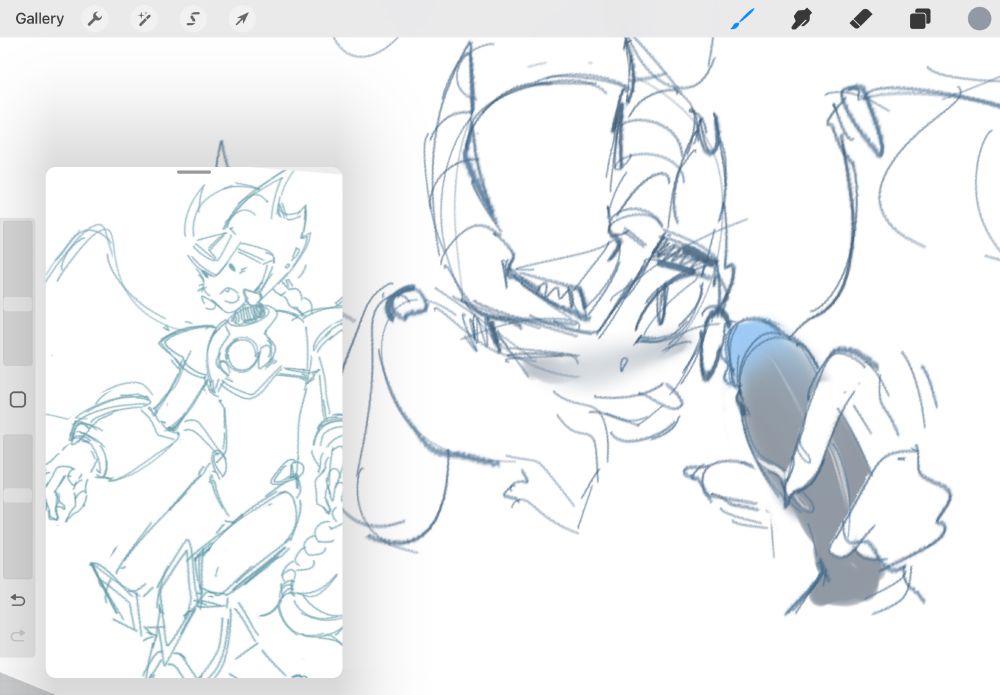
Task: Tap the reference window grab handle
Action: 194,172
